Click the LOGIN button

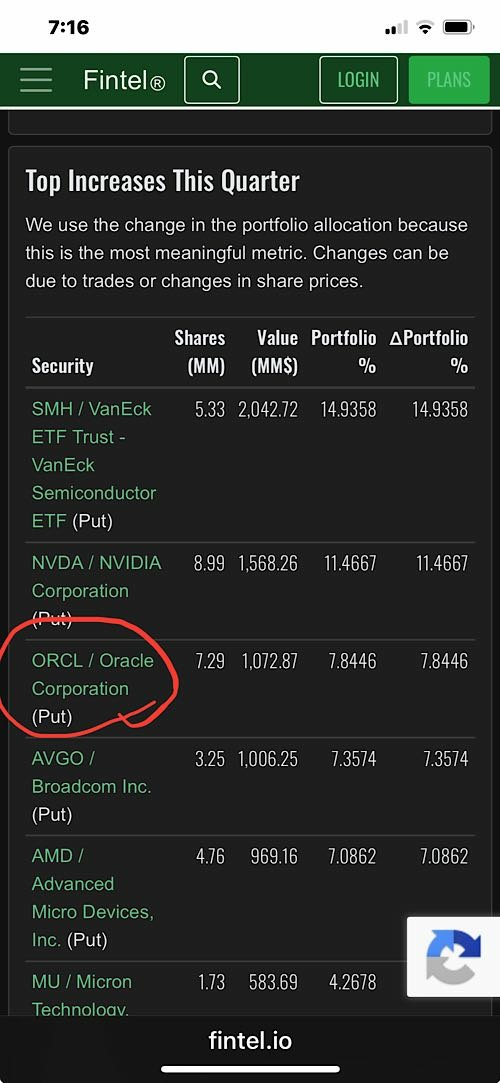pos(358,80)
